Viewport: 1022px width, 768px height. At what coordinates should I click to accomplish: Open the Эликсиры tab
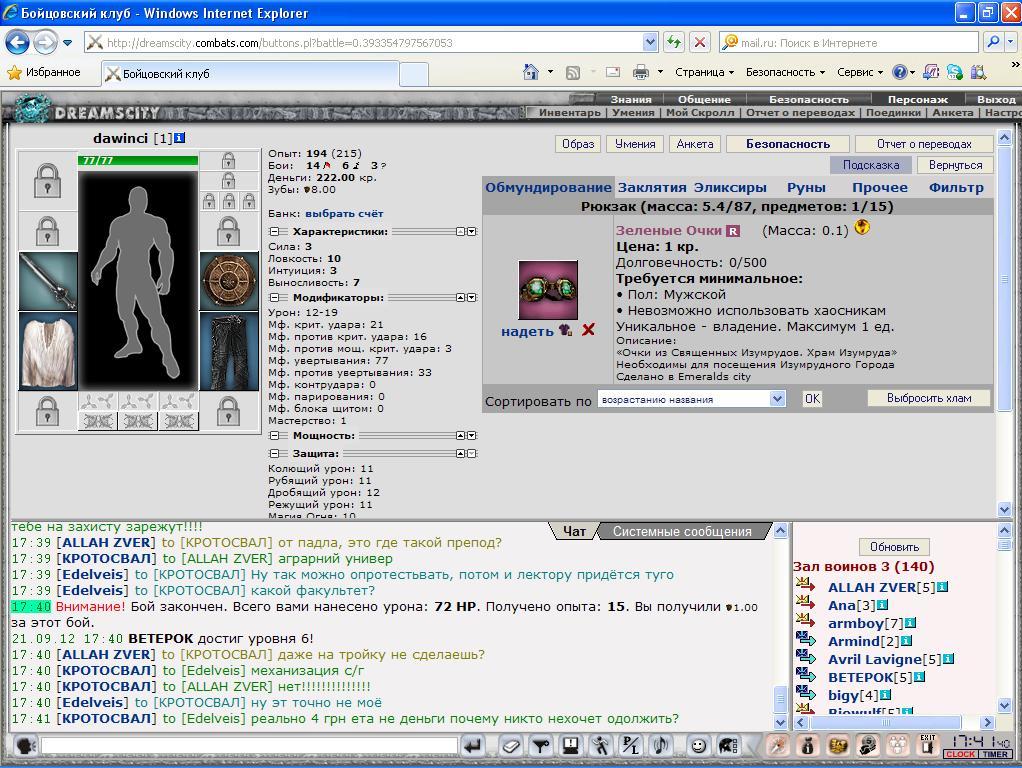click(x=730, y=188)
